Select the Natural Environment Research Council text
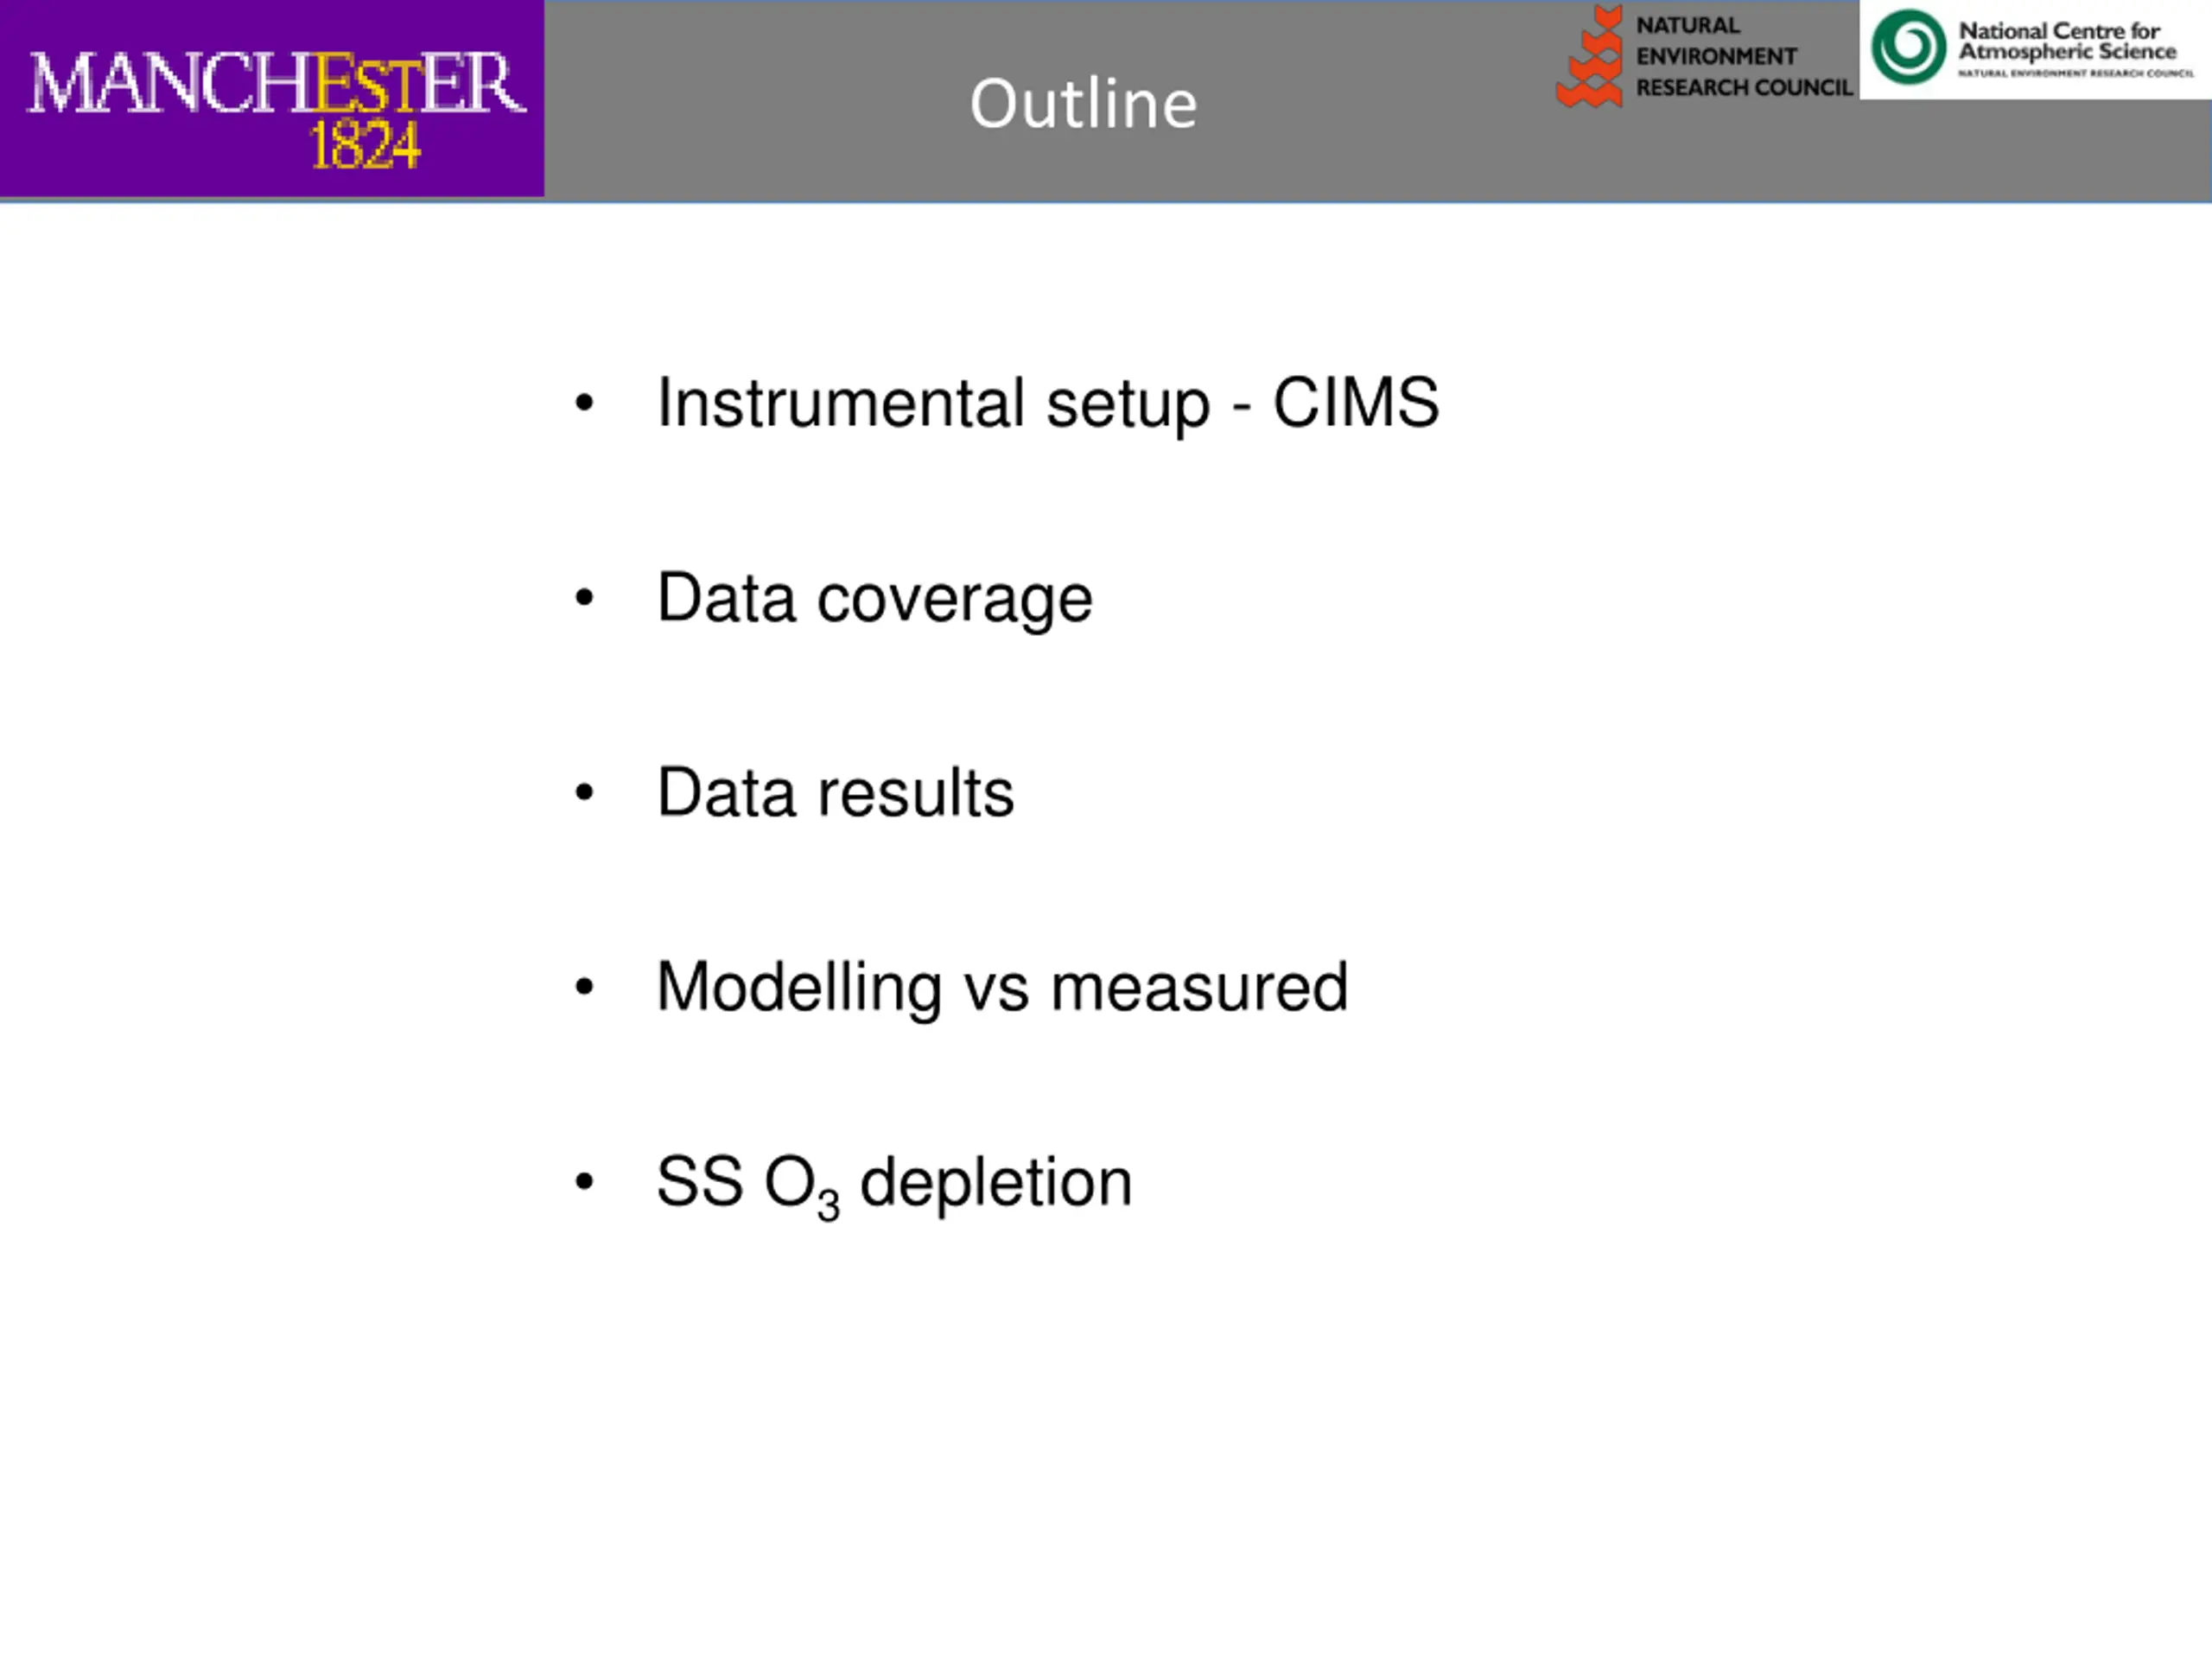This screenshot has height=1659, width=2212. (1744, 56)
